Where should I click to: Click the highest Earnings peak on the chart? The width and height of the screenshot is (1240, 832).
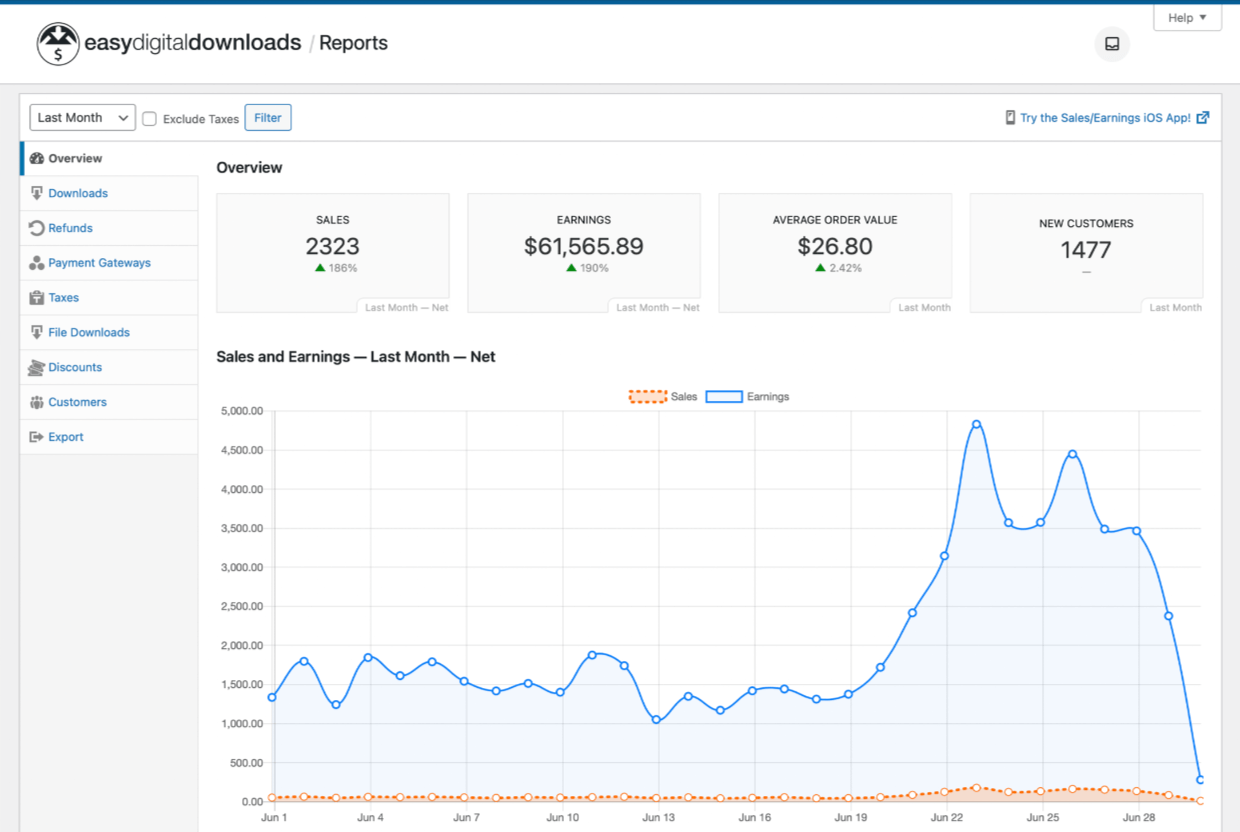(976, 424)
